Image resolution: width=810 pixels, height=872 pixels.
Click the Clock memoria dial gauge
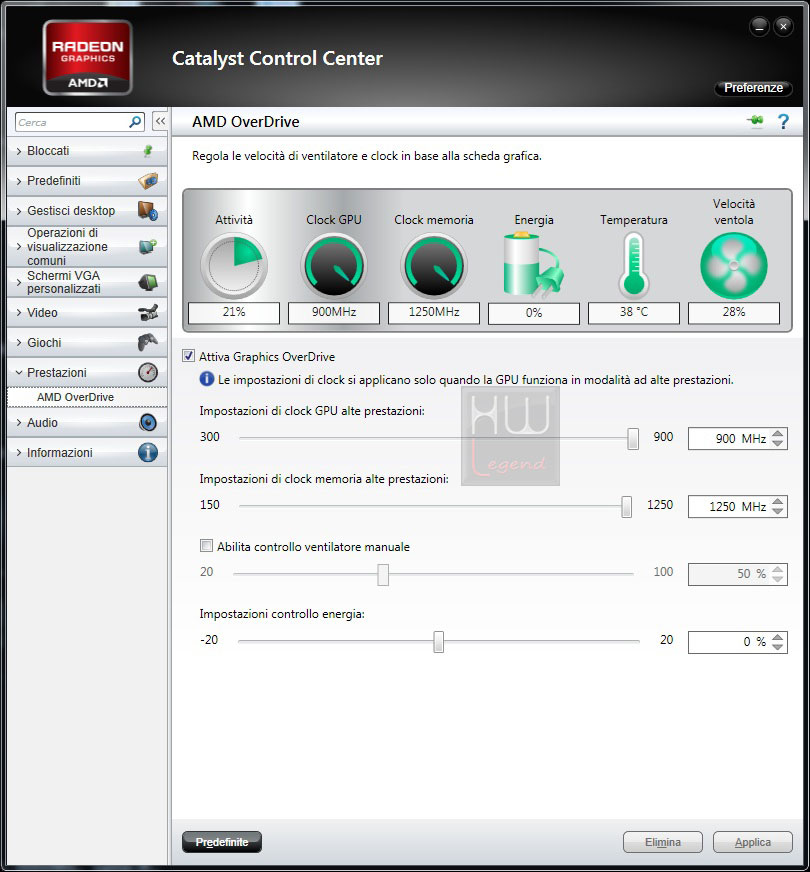434,266
